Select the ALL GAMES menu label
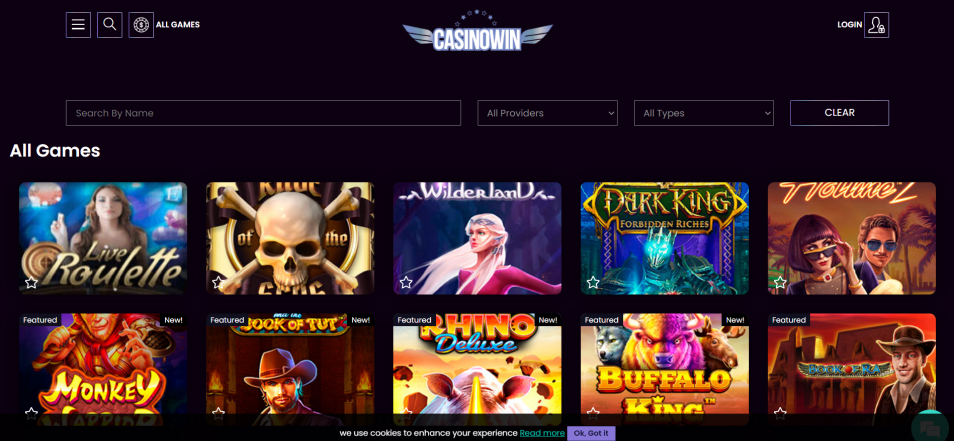Viewport: 954px width, 441px height. [x=178, y=25]
